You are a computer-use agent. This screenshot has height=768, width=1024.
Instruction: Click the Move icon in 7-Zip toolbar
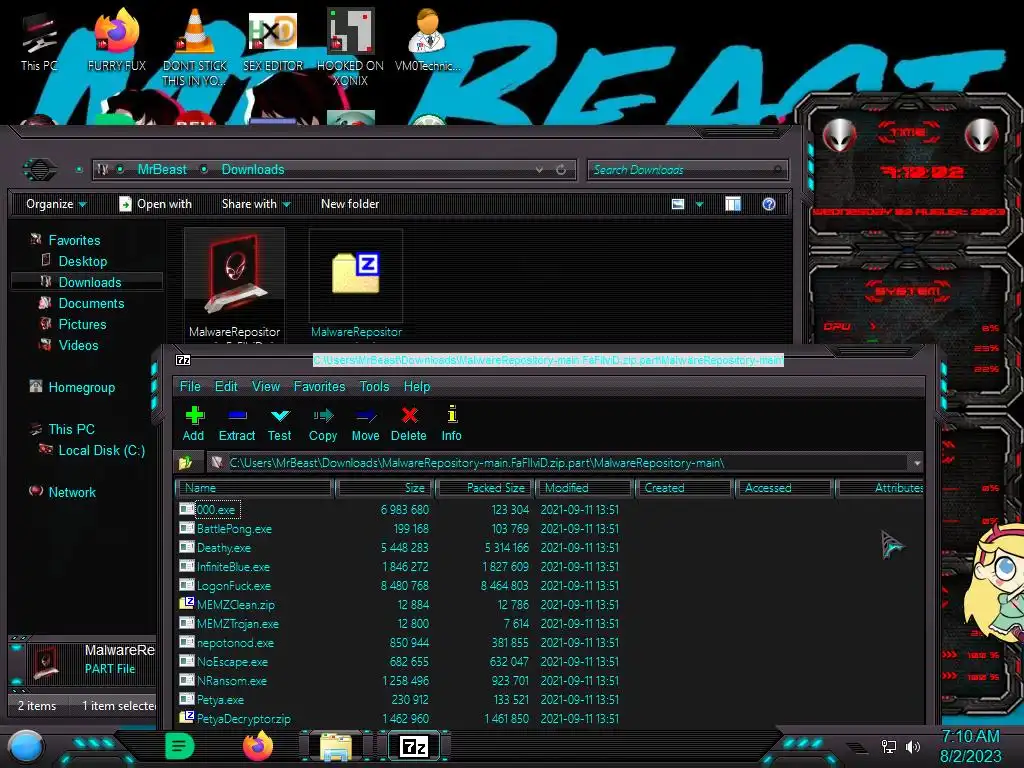coord(366,416)
